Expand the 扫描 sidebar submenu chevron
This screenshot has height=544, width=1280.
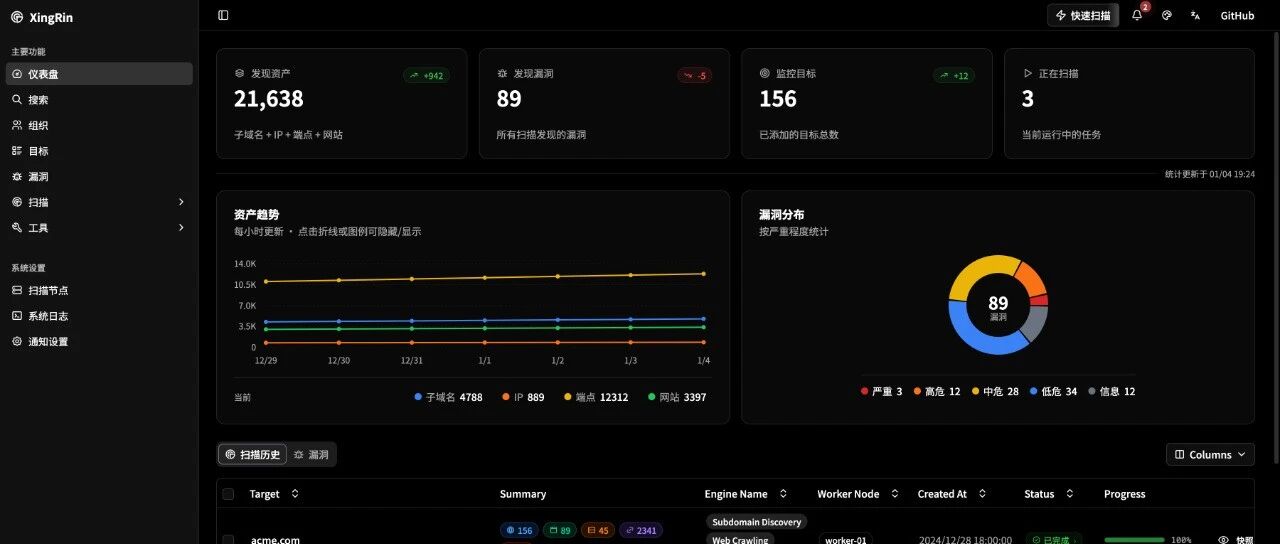tap(181, 202)
